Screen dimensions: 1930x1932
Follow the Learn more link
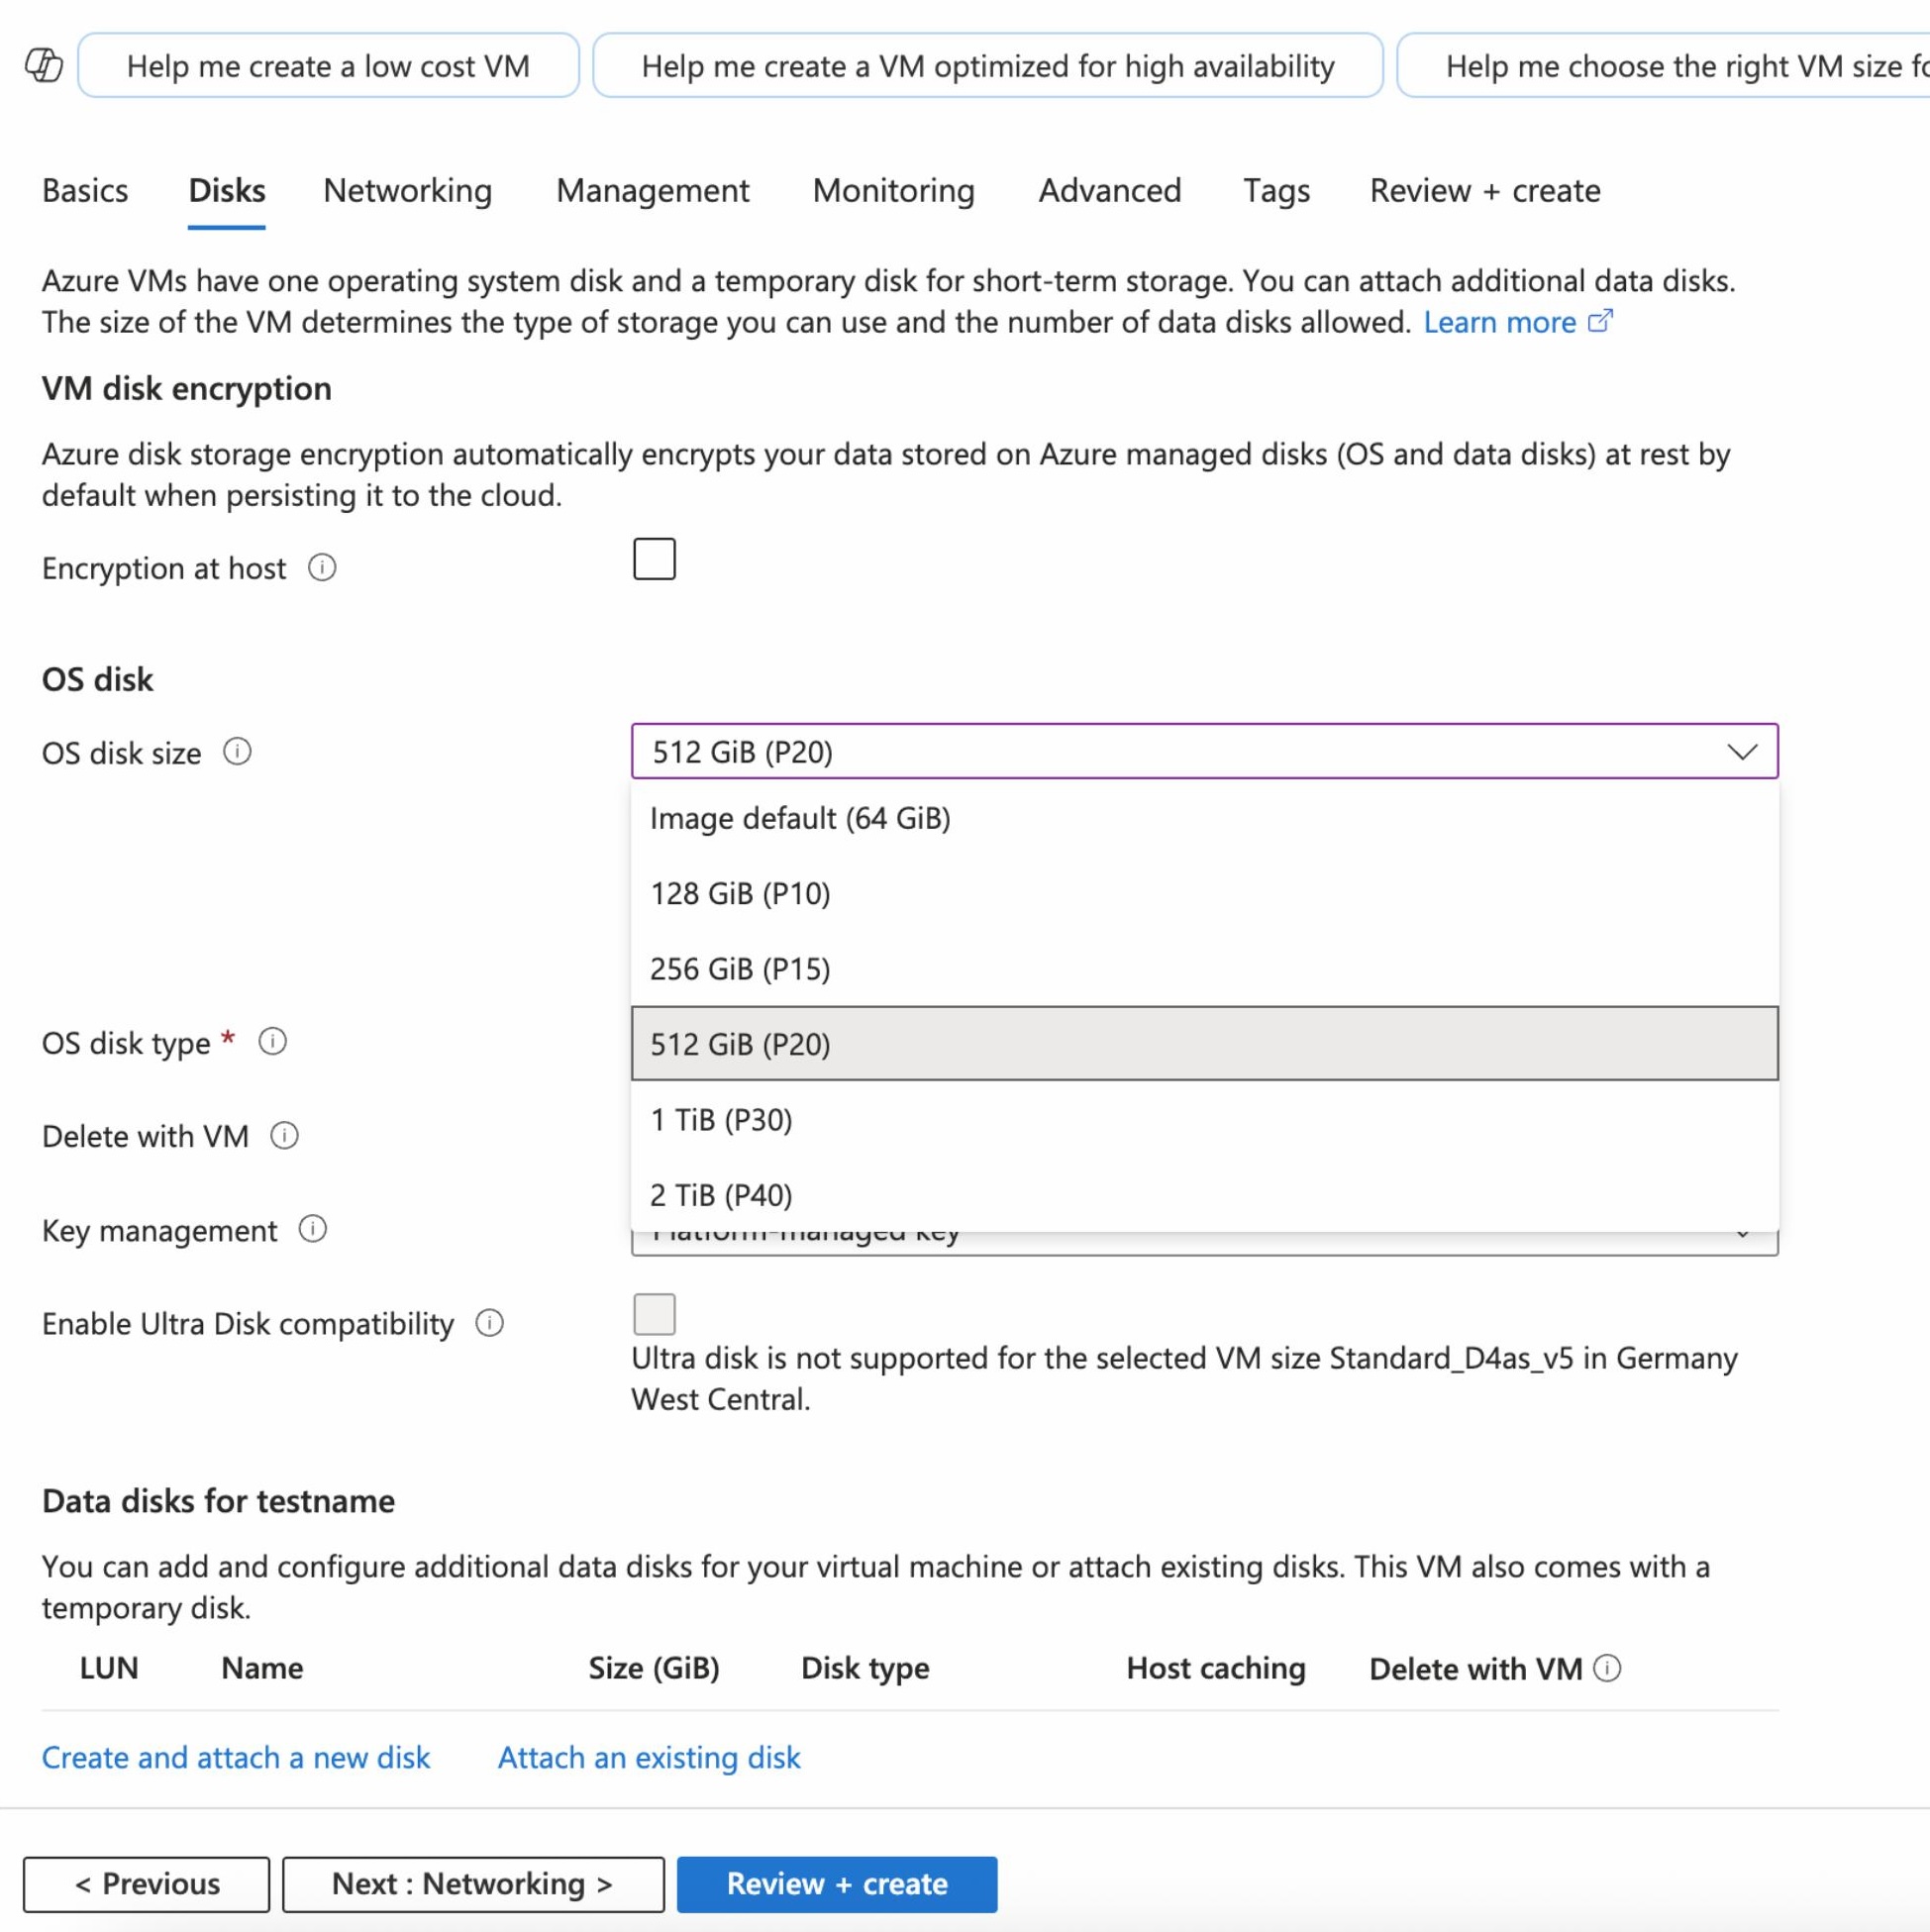[x=1499, y=322]
